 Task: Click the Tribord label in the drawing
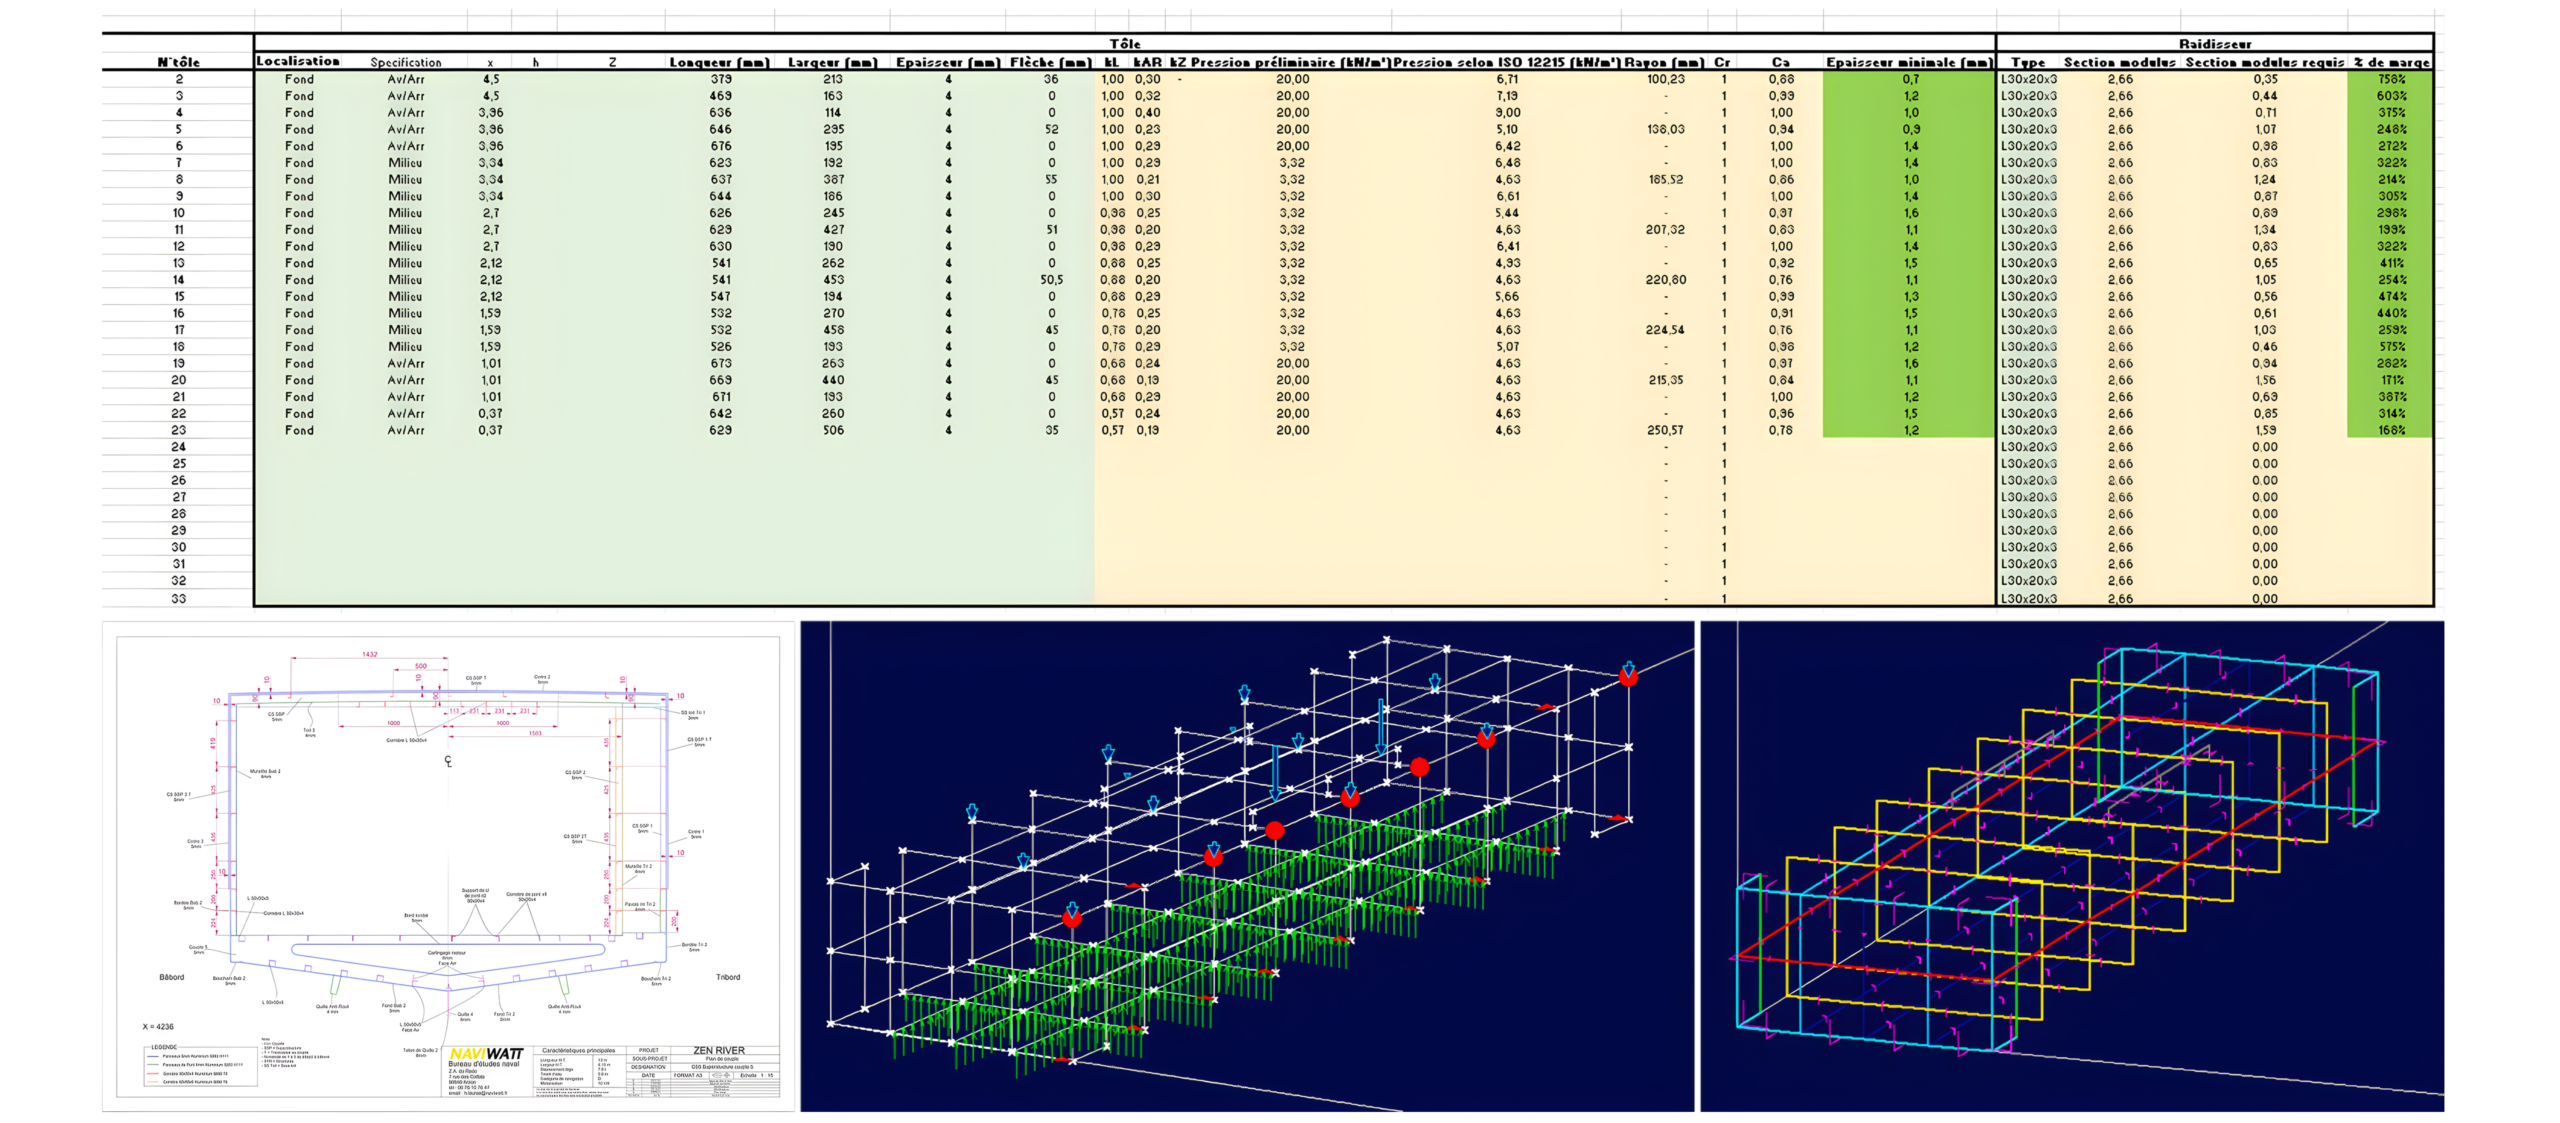click(x=728, y=977)
